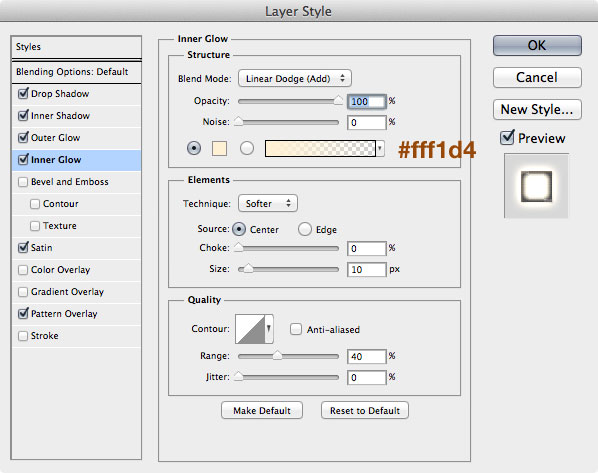Open the Drop Shadow settings label

(x=60, y=94)
